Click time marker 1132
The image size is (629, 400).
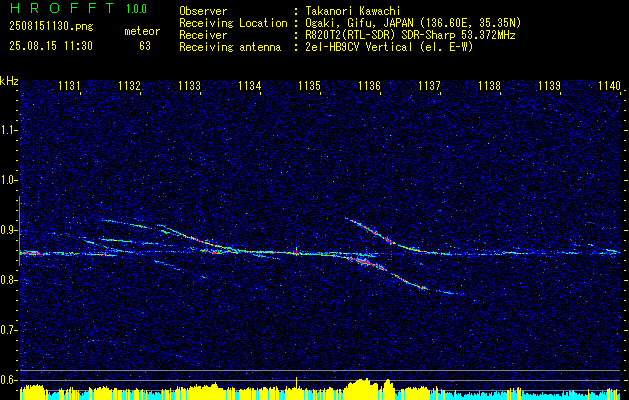tap(130, 85)
